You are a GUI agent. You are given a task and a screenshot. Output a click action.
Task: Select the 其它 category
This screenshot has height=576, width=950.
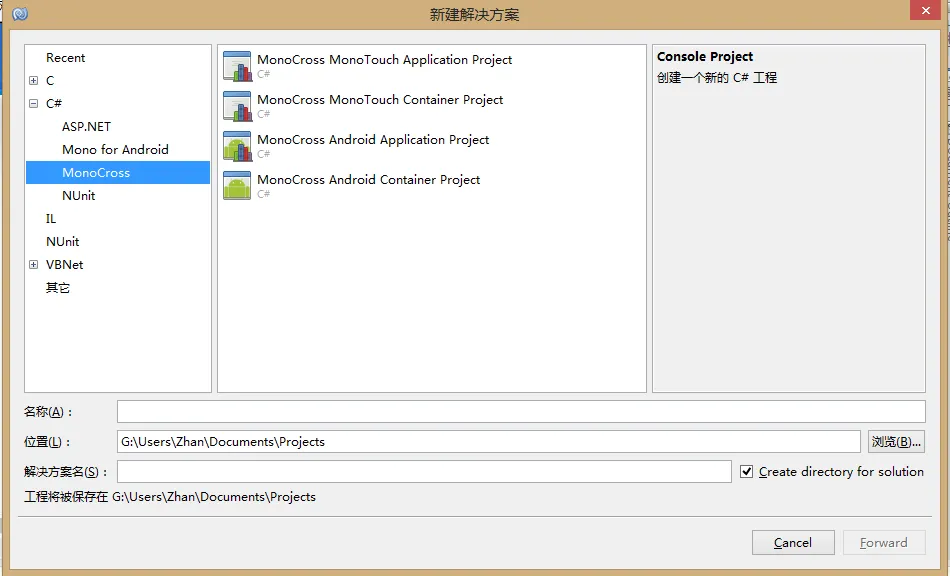tap(58, 288)
